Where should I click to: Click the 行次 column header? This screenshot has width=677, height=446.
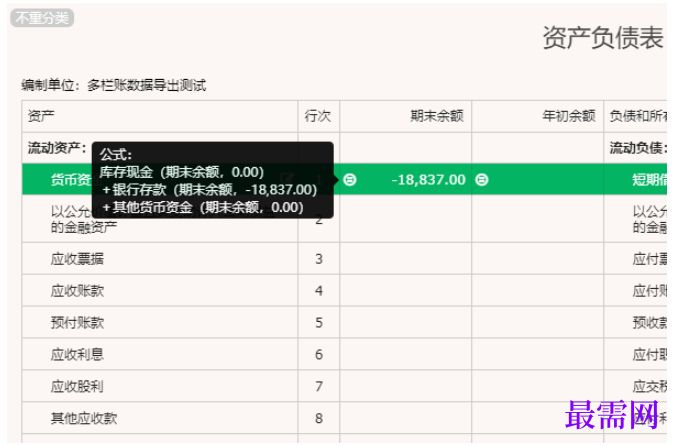(318, 116)
